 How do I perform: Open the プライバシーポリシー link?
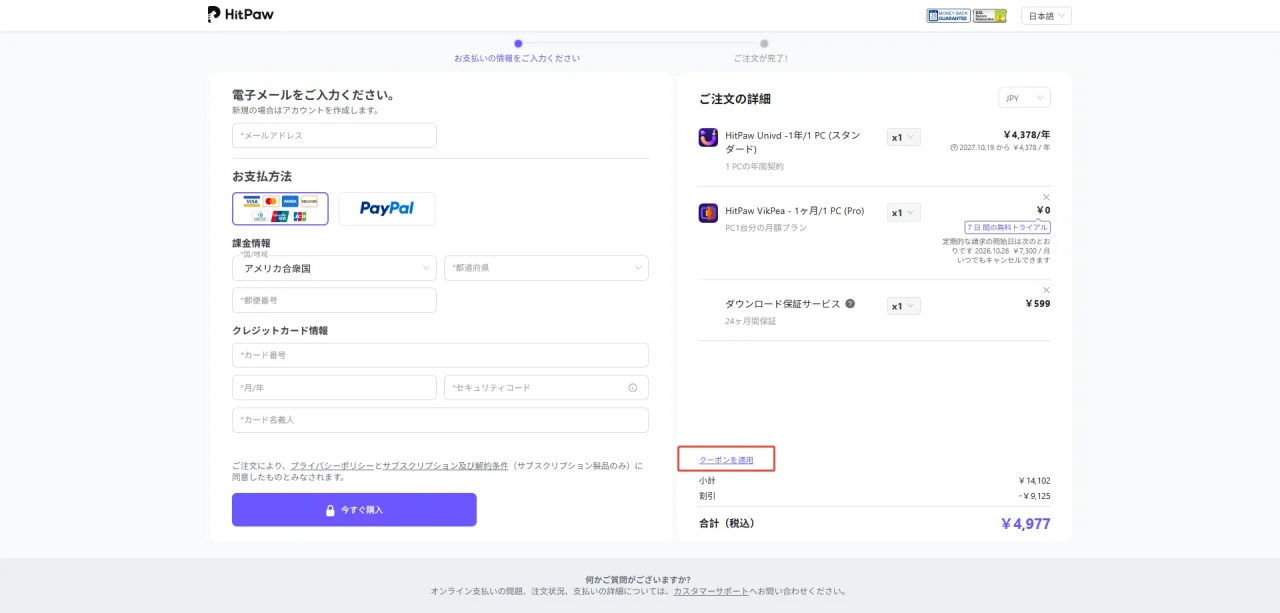click(332, 466)
